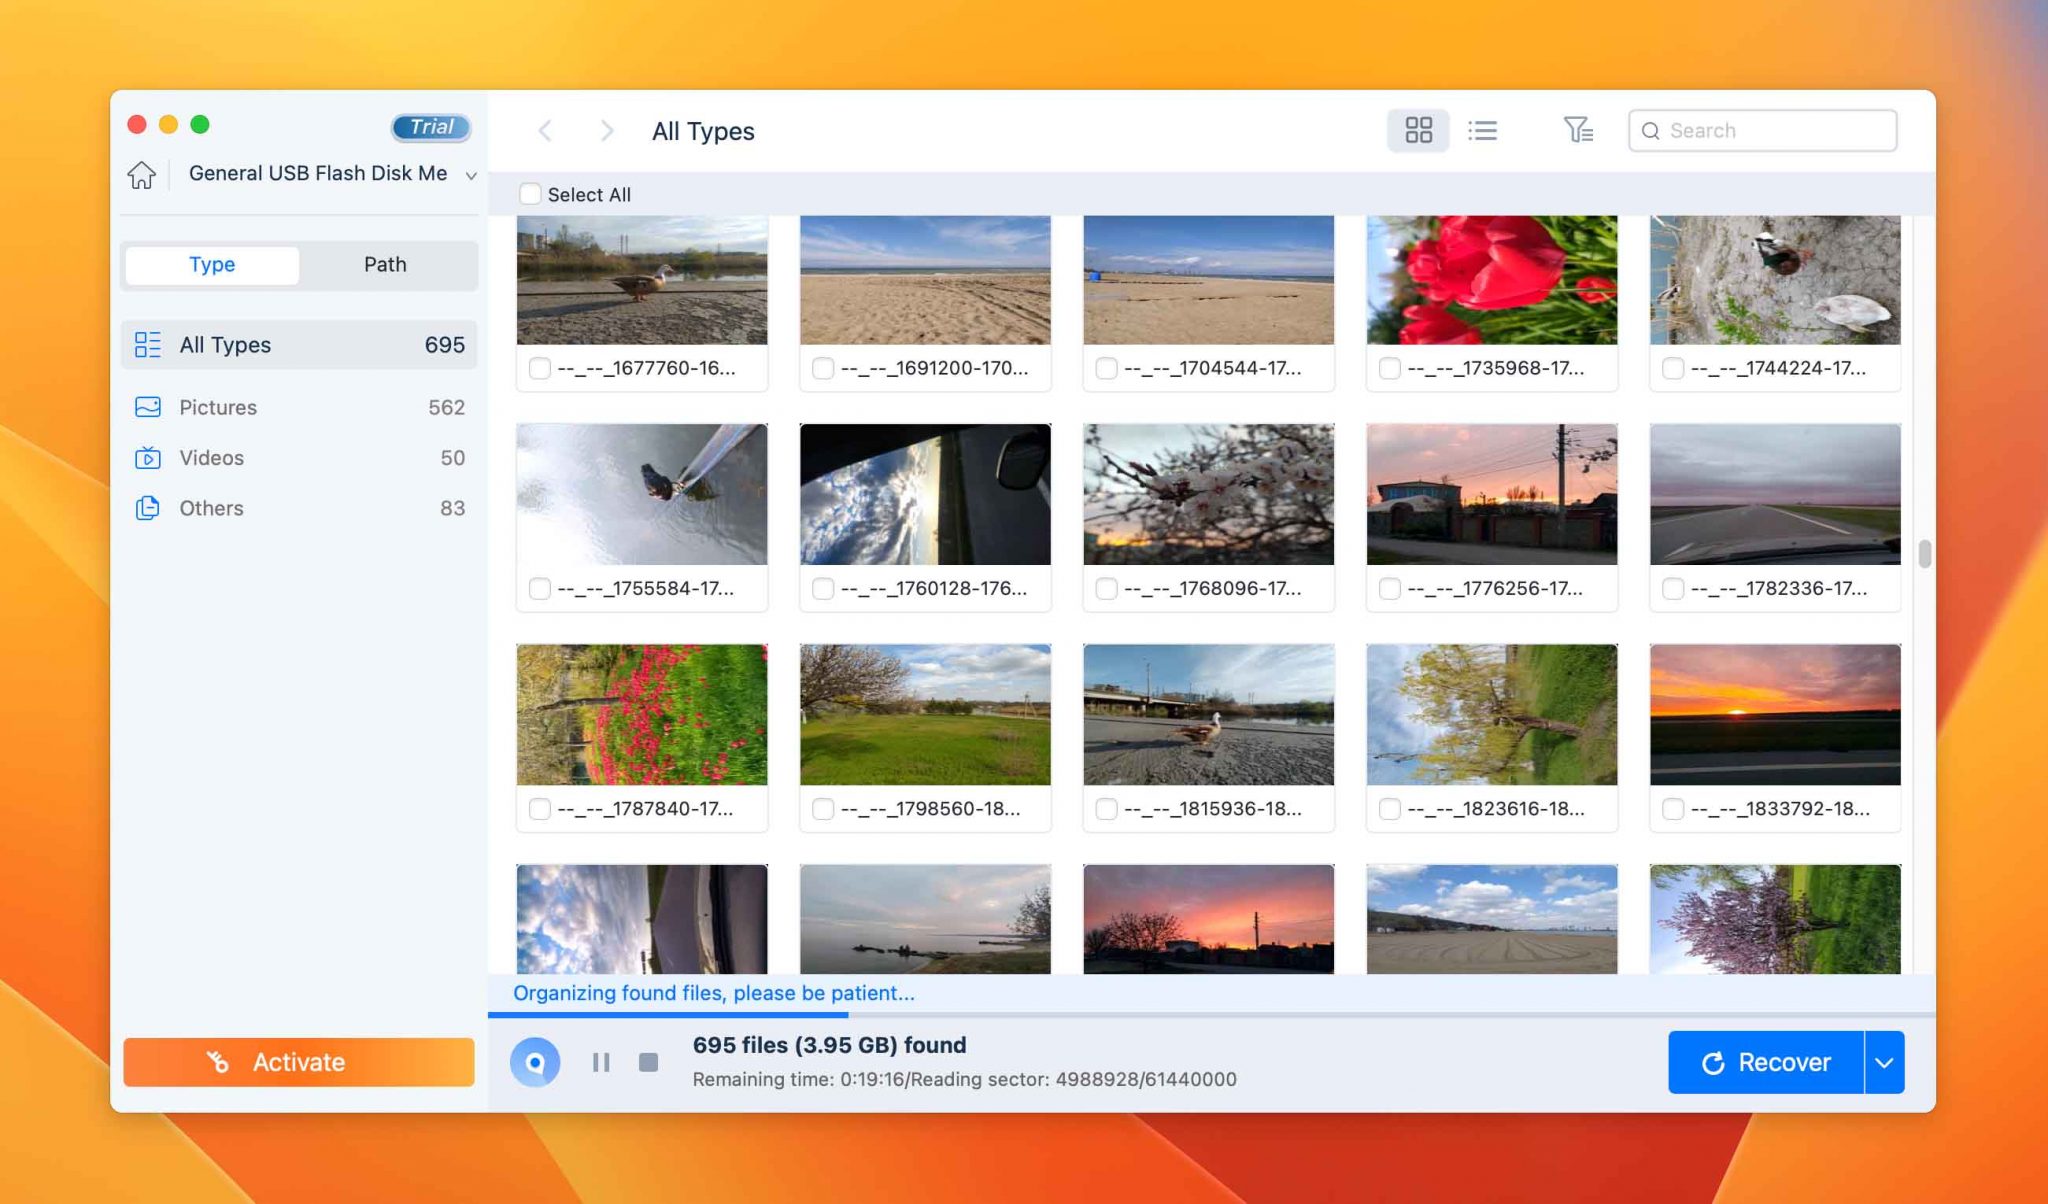Open the filter options icon
2048x1204 pixels.
click(1578, 131)
